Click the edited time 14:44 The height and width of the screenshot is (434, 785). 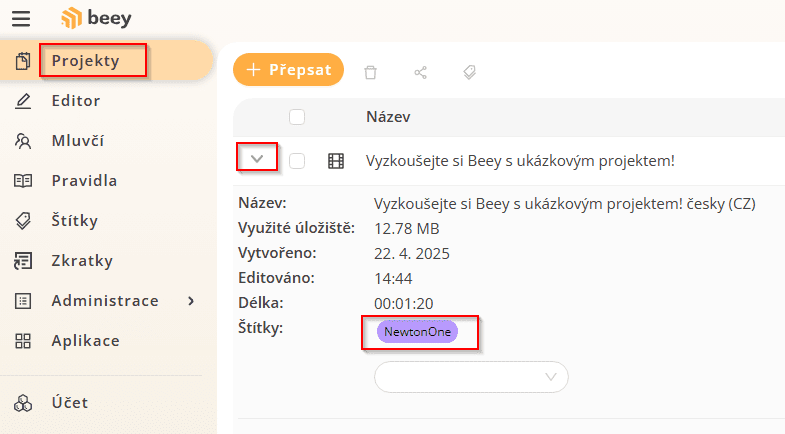point(393,279)
